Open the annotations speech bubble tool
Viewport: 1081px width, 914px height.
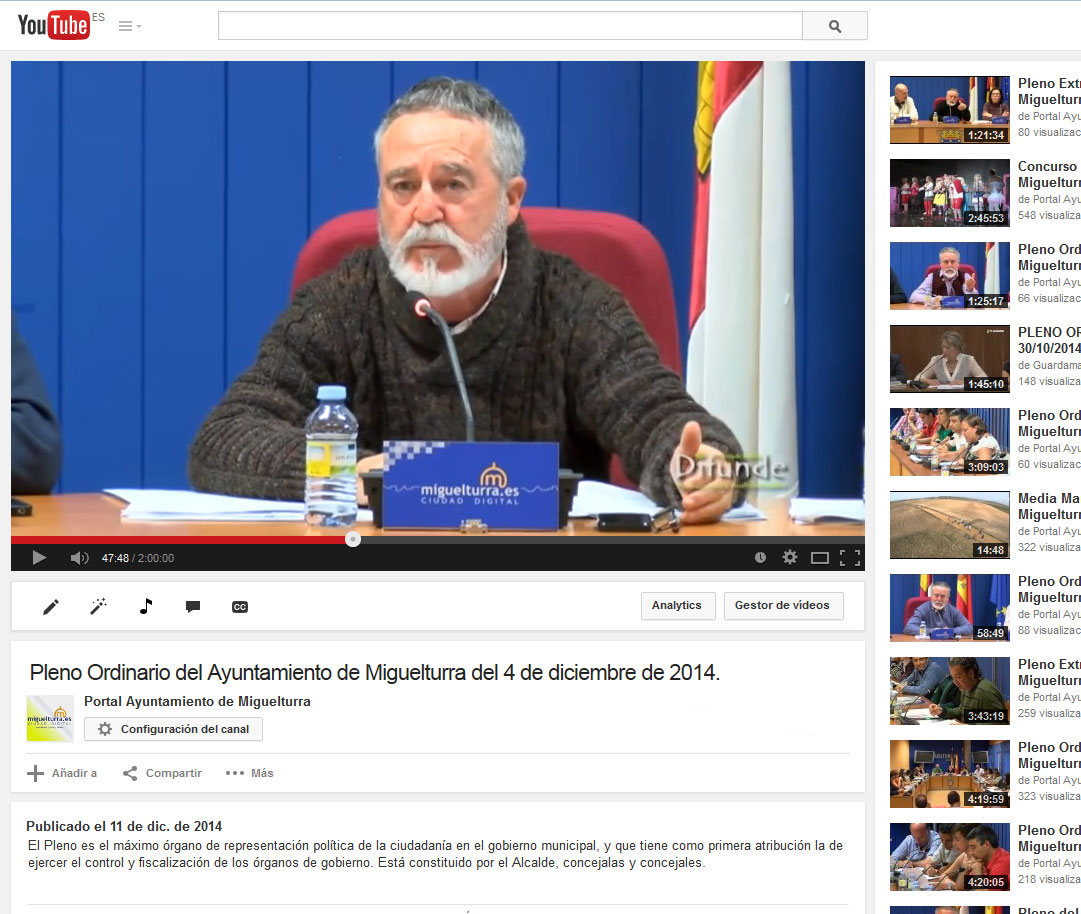193,606
